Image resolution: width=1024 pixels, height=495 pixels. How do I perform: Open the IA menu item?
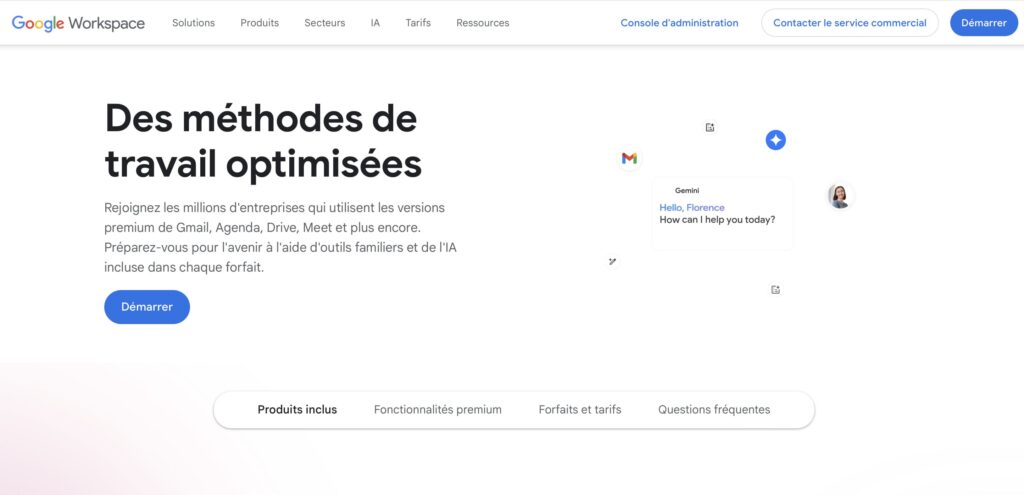[x=375, y=23]
